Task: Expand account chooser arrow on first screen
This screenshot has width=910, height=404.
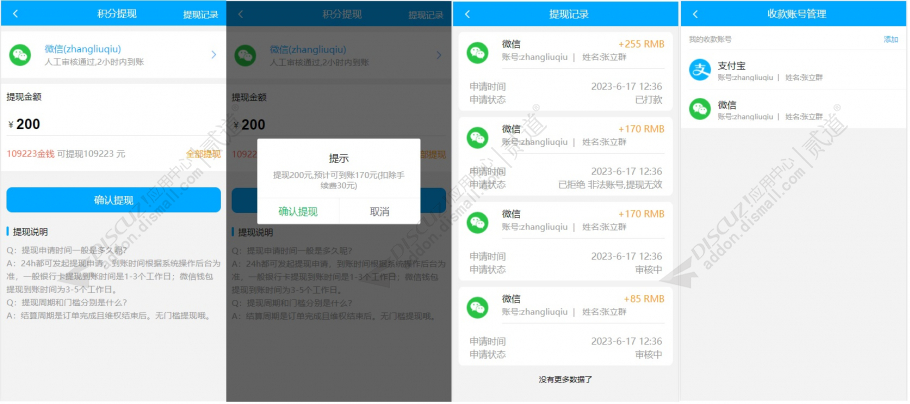Action: (214, 55)
